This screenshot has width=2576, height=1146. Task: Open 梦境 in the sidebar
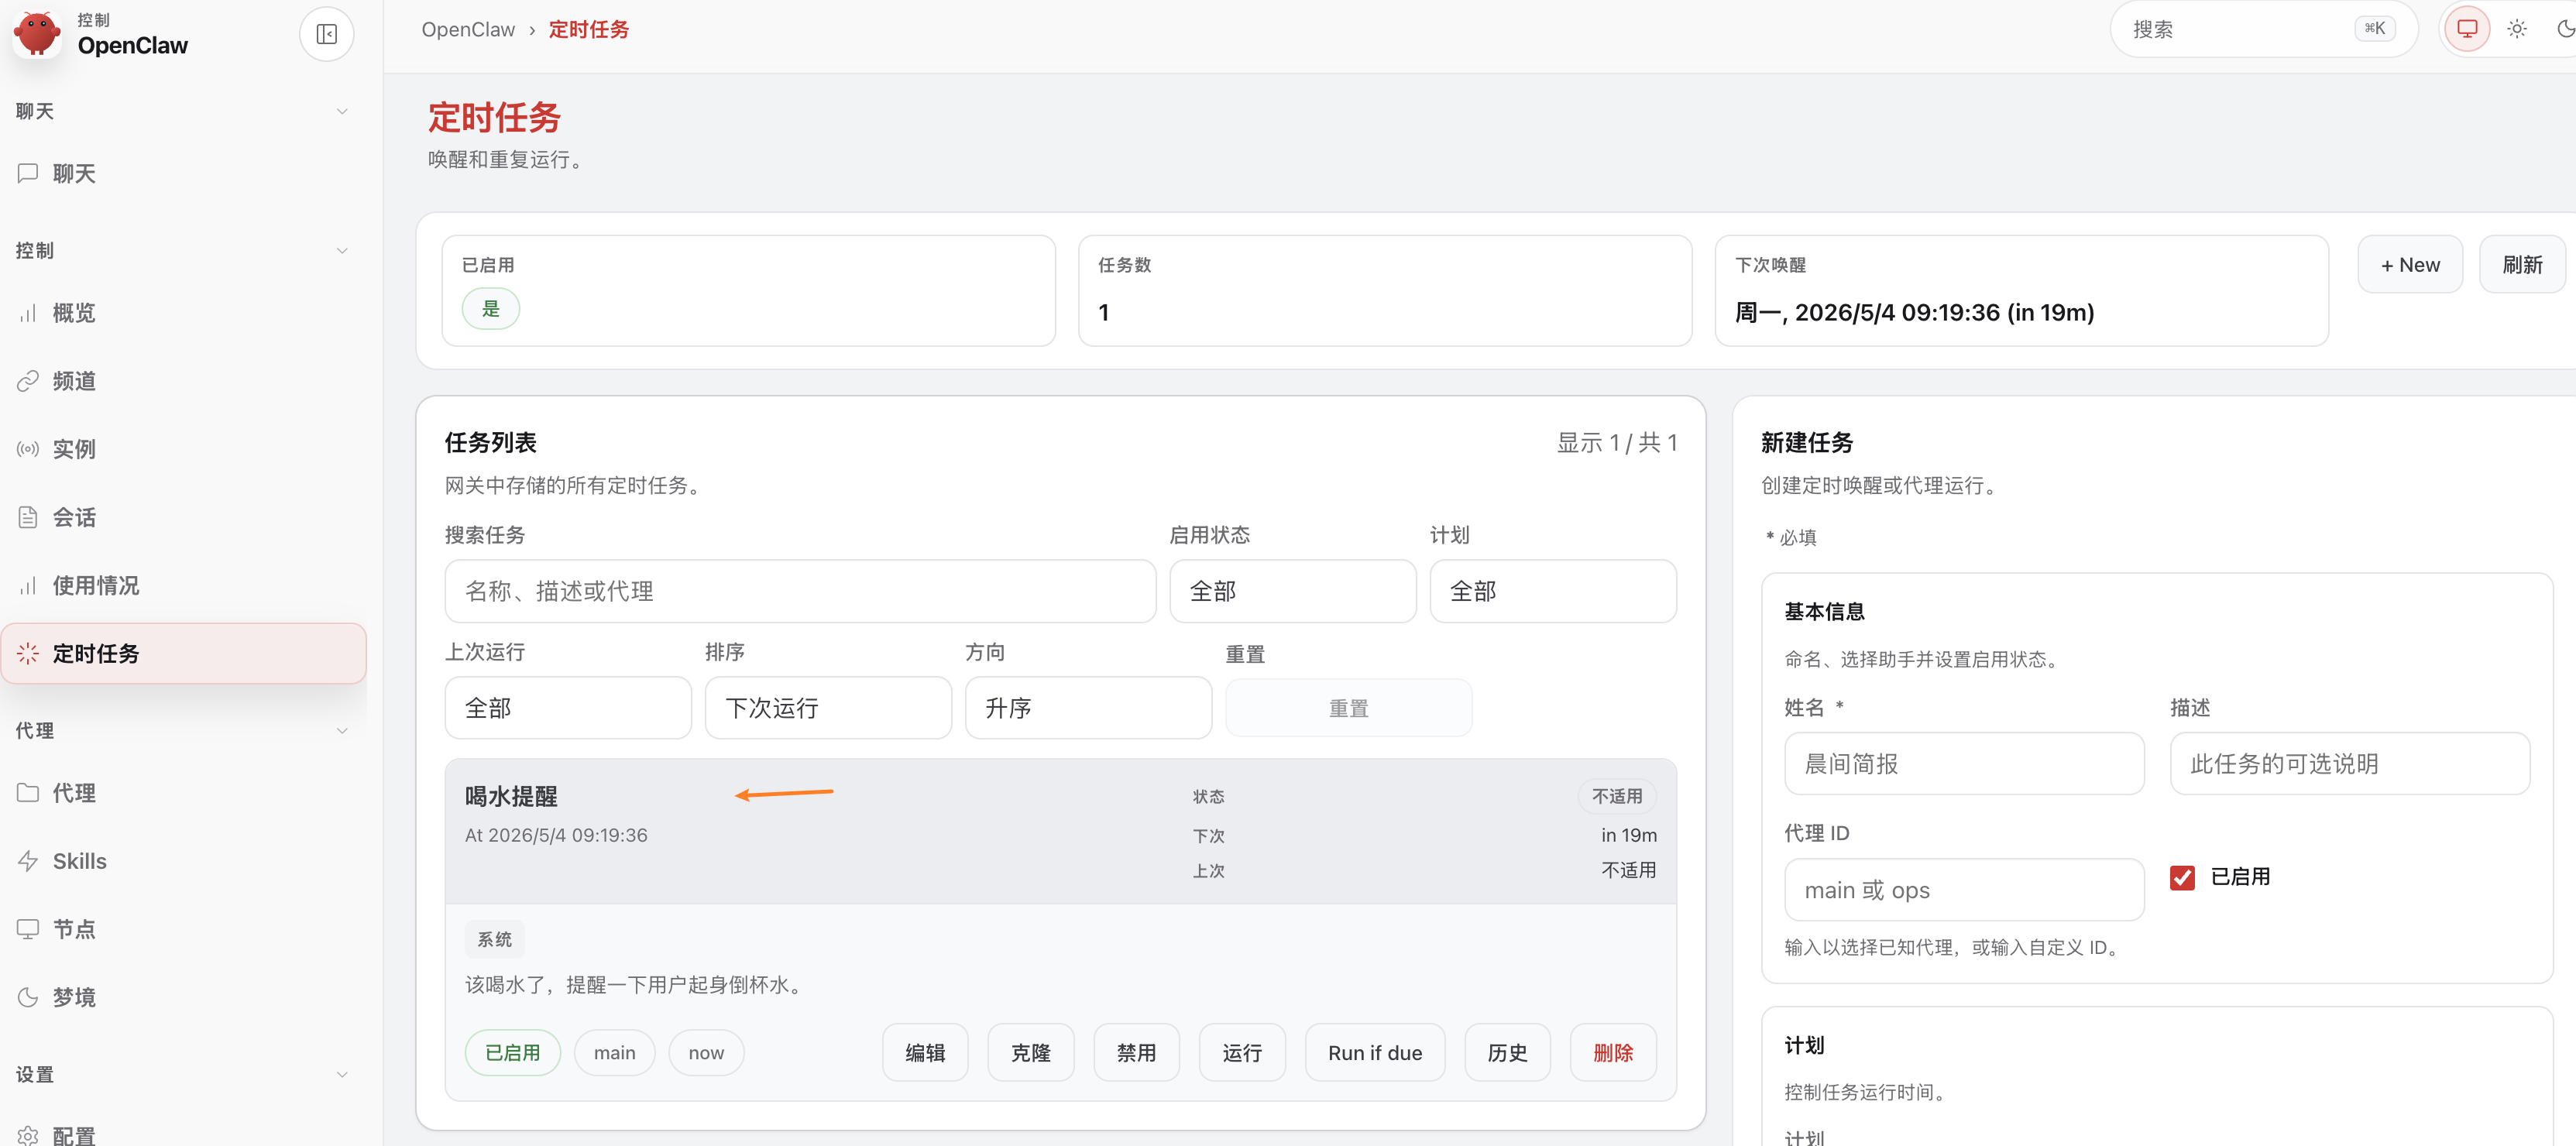[x=184, y=997]
